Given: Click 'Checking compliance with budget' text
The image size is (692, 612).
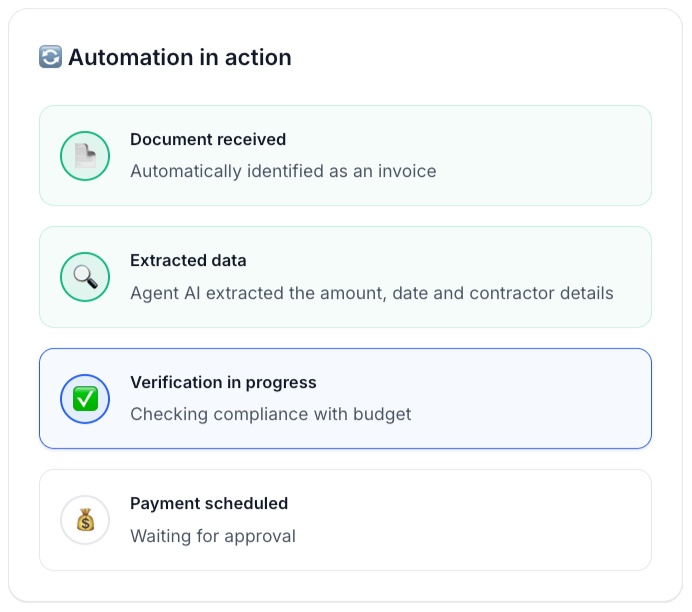Looking at the screenshot, I should pos(271,414).
